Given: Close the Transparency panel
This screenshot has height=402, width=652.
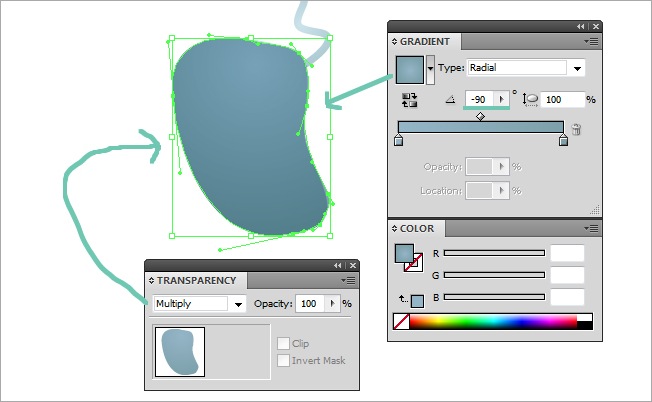Looking at the screenshot, I should point(353,265).
